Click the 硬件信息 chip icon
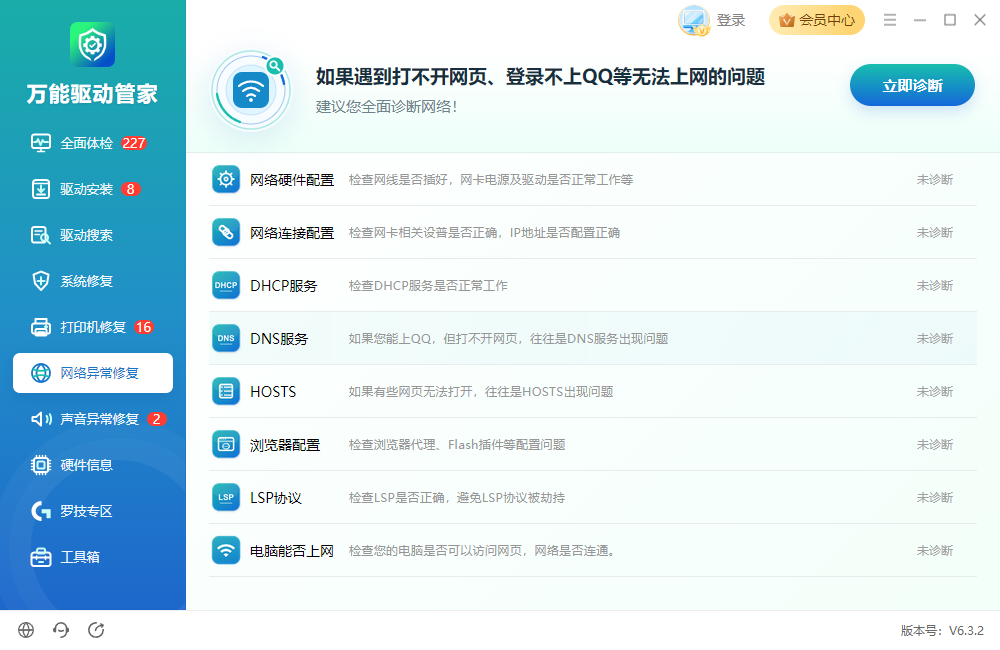 point(41,464)
